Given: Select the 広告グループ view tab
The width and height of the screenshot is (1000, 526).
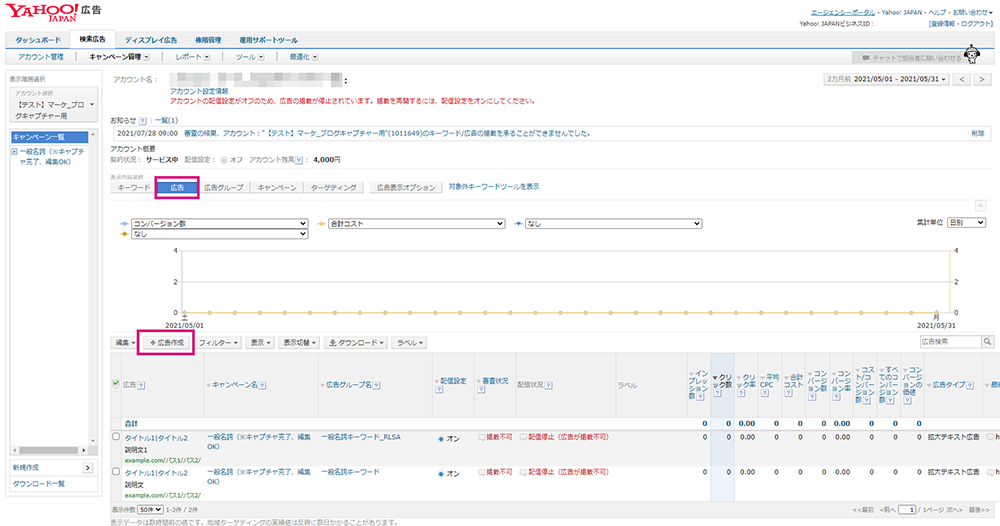Looking at the screenshot, I should coord(224,187).
